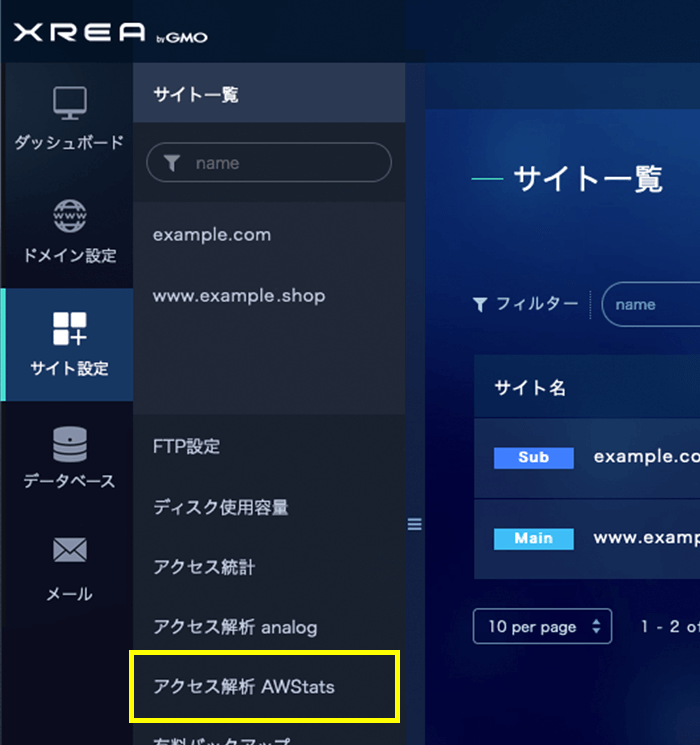Click the mail envelope icon
Image resolution: width=700 pixels, height=745 pixels.
(x=69, y=550)
